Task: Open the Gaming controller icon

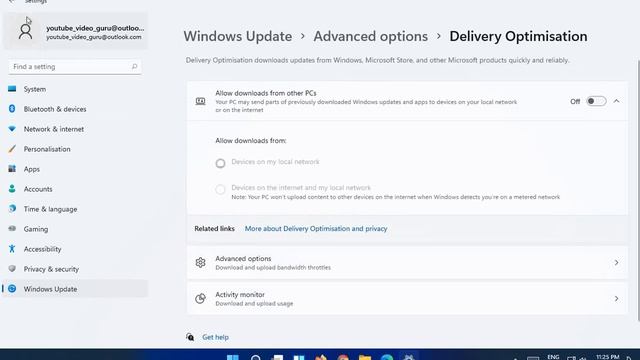Action: click(12, 229)
